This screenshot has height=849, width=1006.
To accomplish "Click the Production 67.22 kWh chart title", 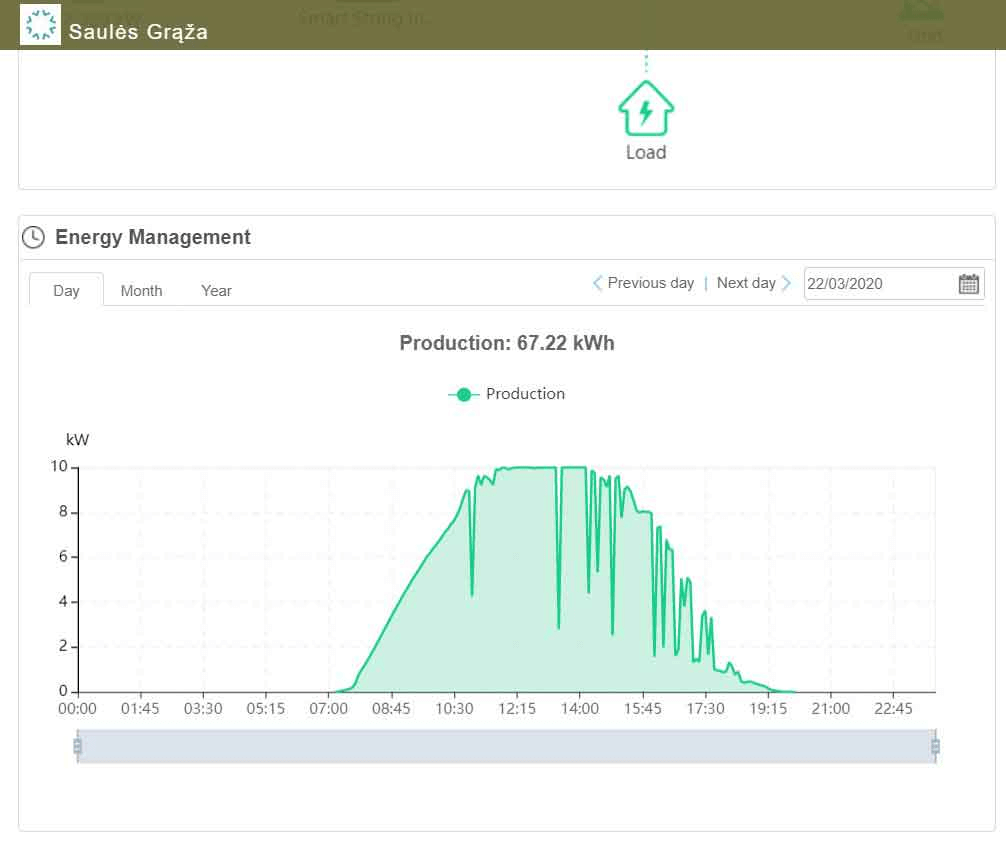I will [x=507, y=343].
